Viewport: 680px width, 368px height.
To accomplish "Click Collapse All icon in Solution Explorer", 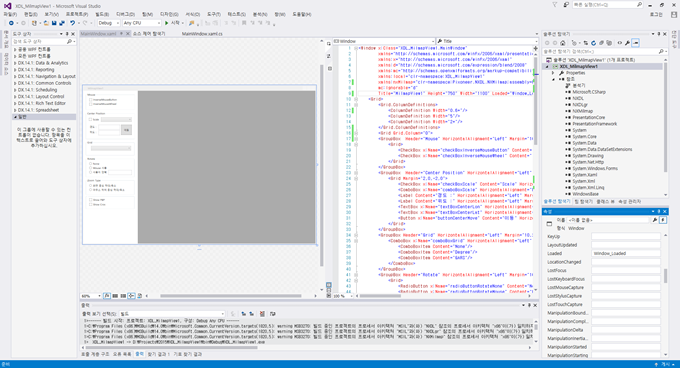I will (602, 43).
